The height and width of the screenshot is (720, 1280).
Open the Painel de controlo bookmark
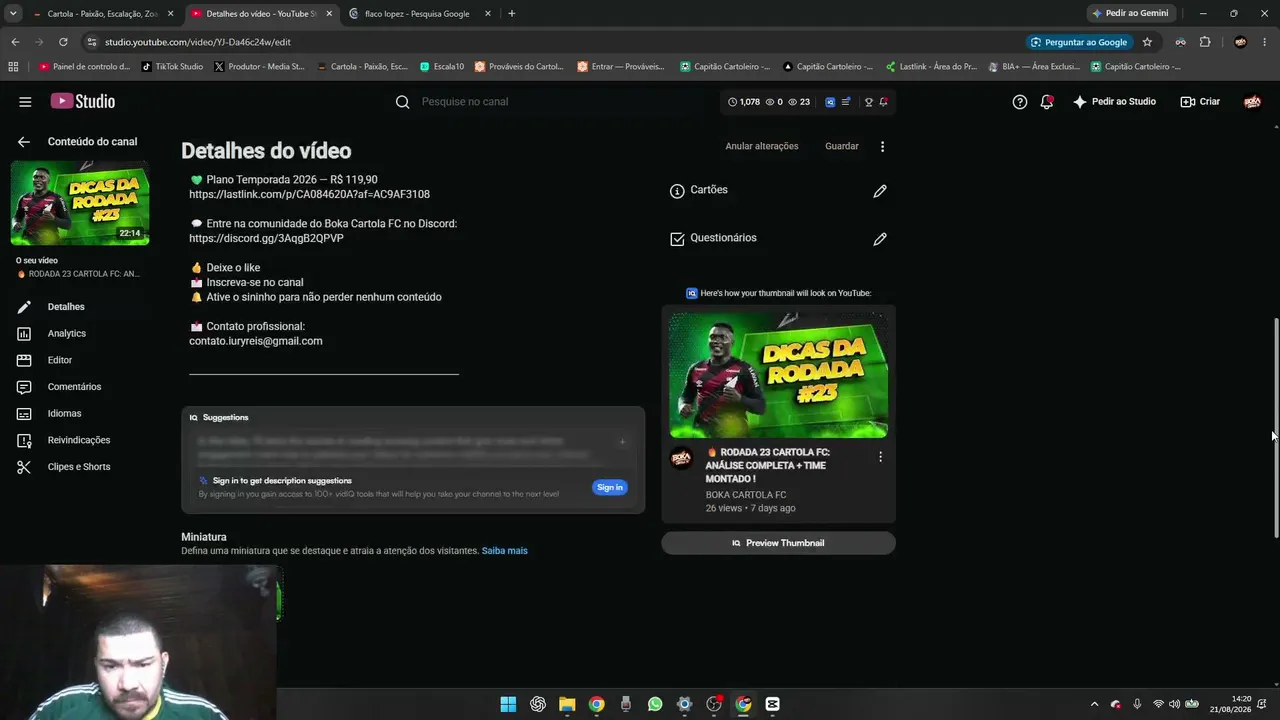coord(84,67)
